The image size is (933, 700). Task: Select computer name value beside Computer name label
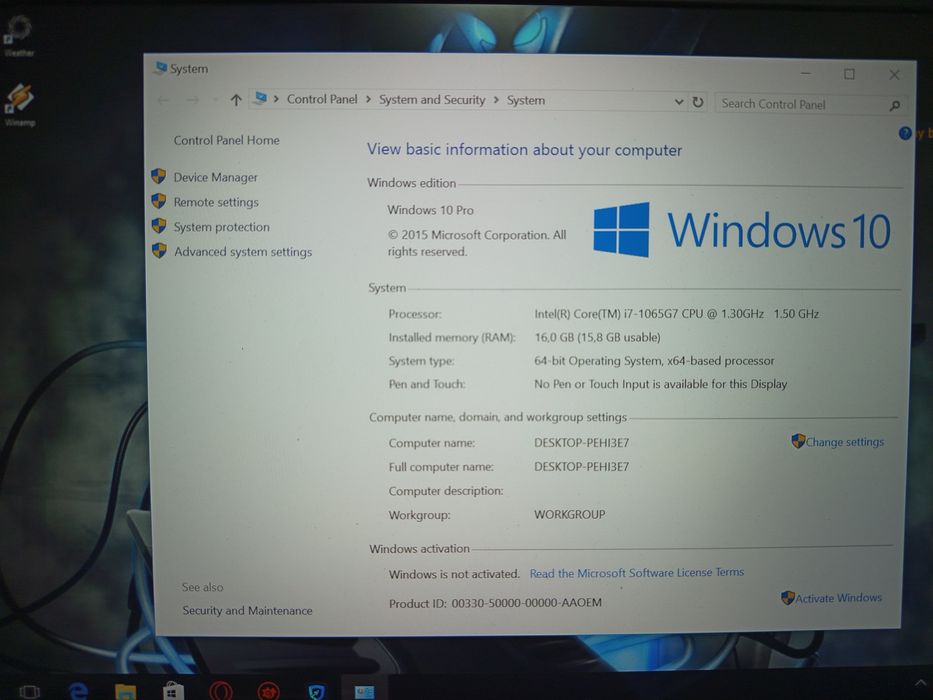point(581,443)
